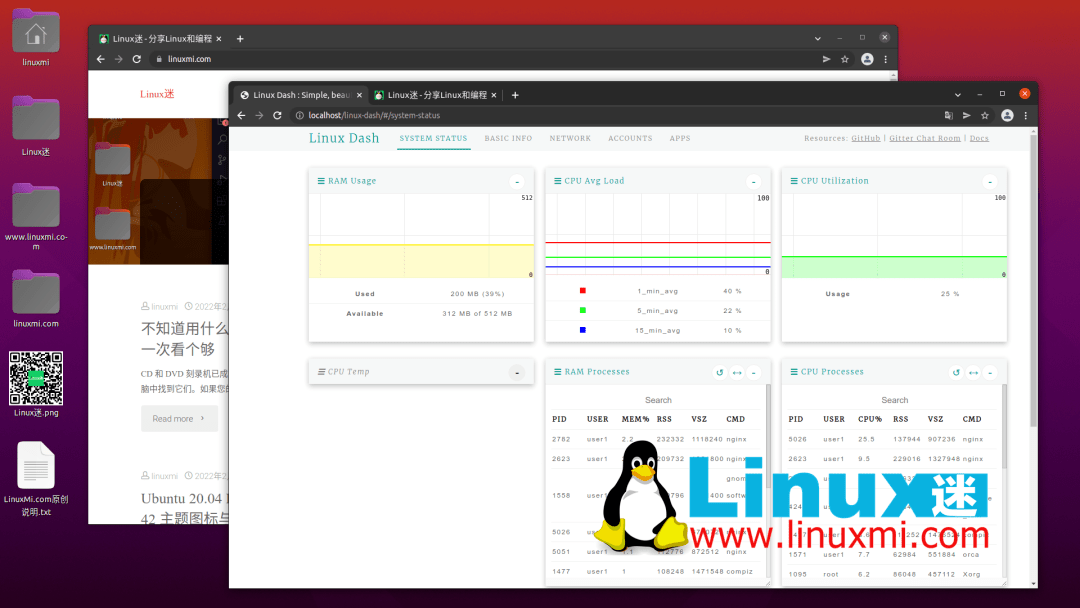Expand the CPU Temp widget
Image resolution: width=1080 pixels, height=608 pixels.
(x=517, y=373)
